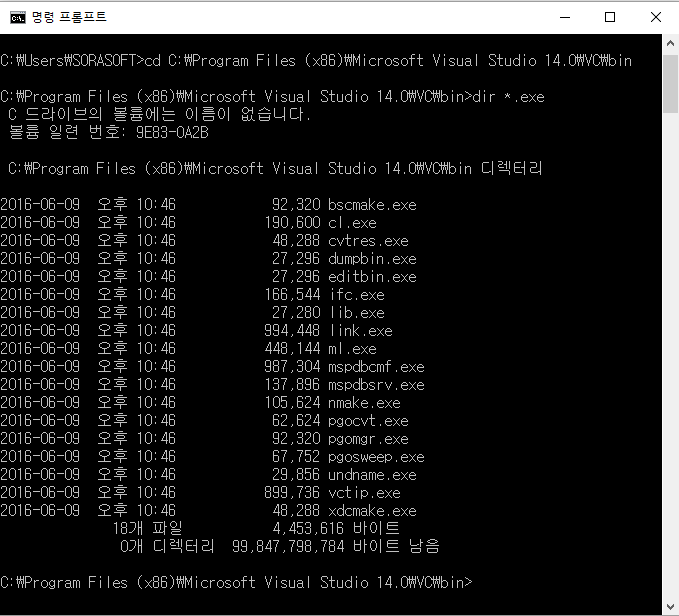This screenshot has height=616, width=679.
Task: Click the dir *.exe command text
Action: [x=508, y=97]
